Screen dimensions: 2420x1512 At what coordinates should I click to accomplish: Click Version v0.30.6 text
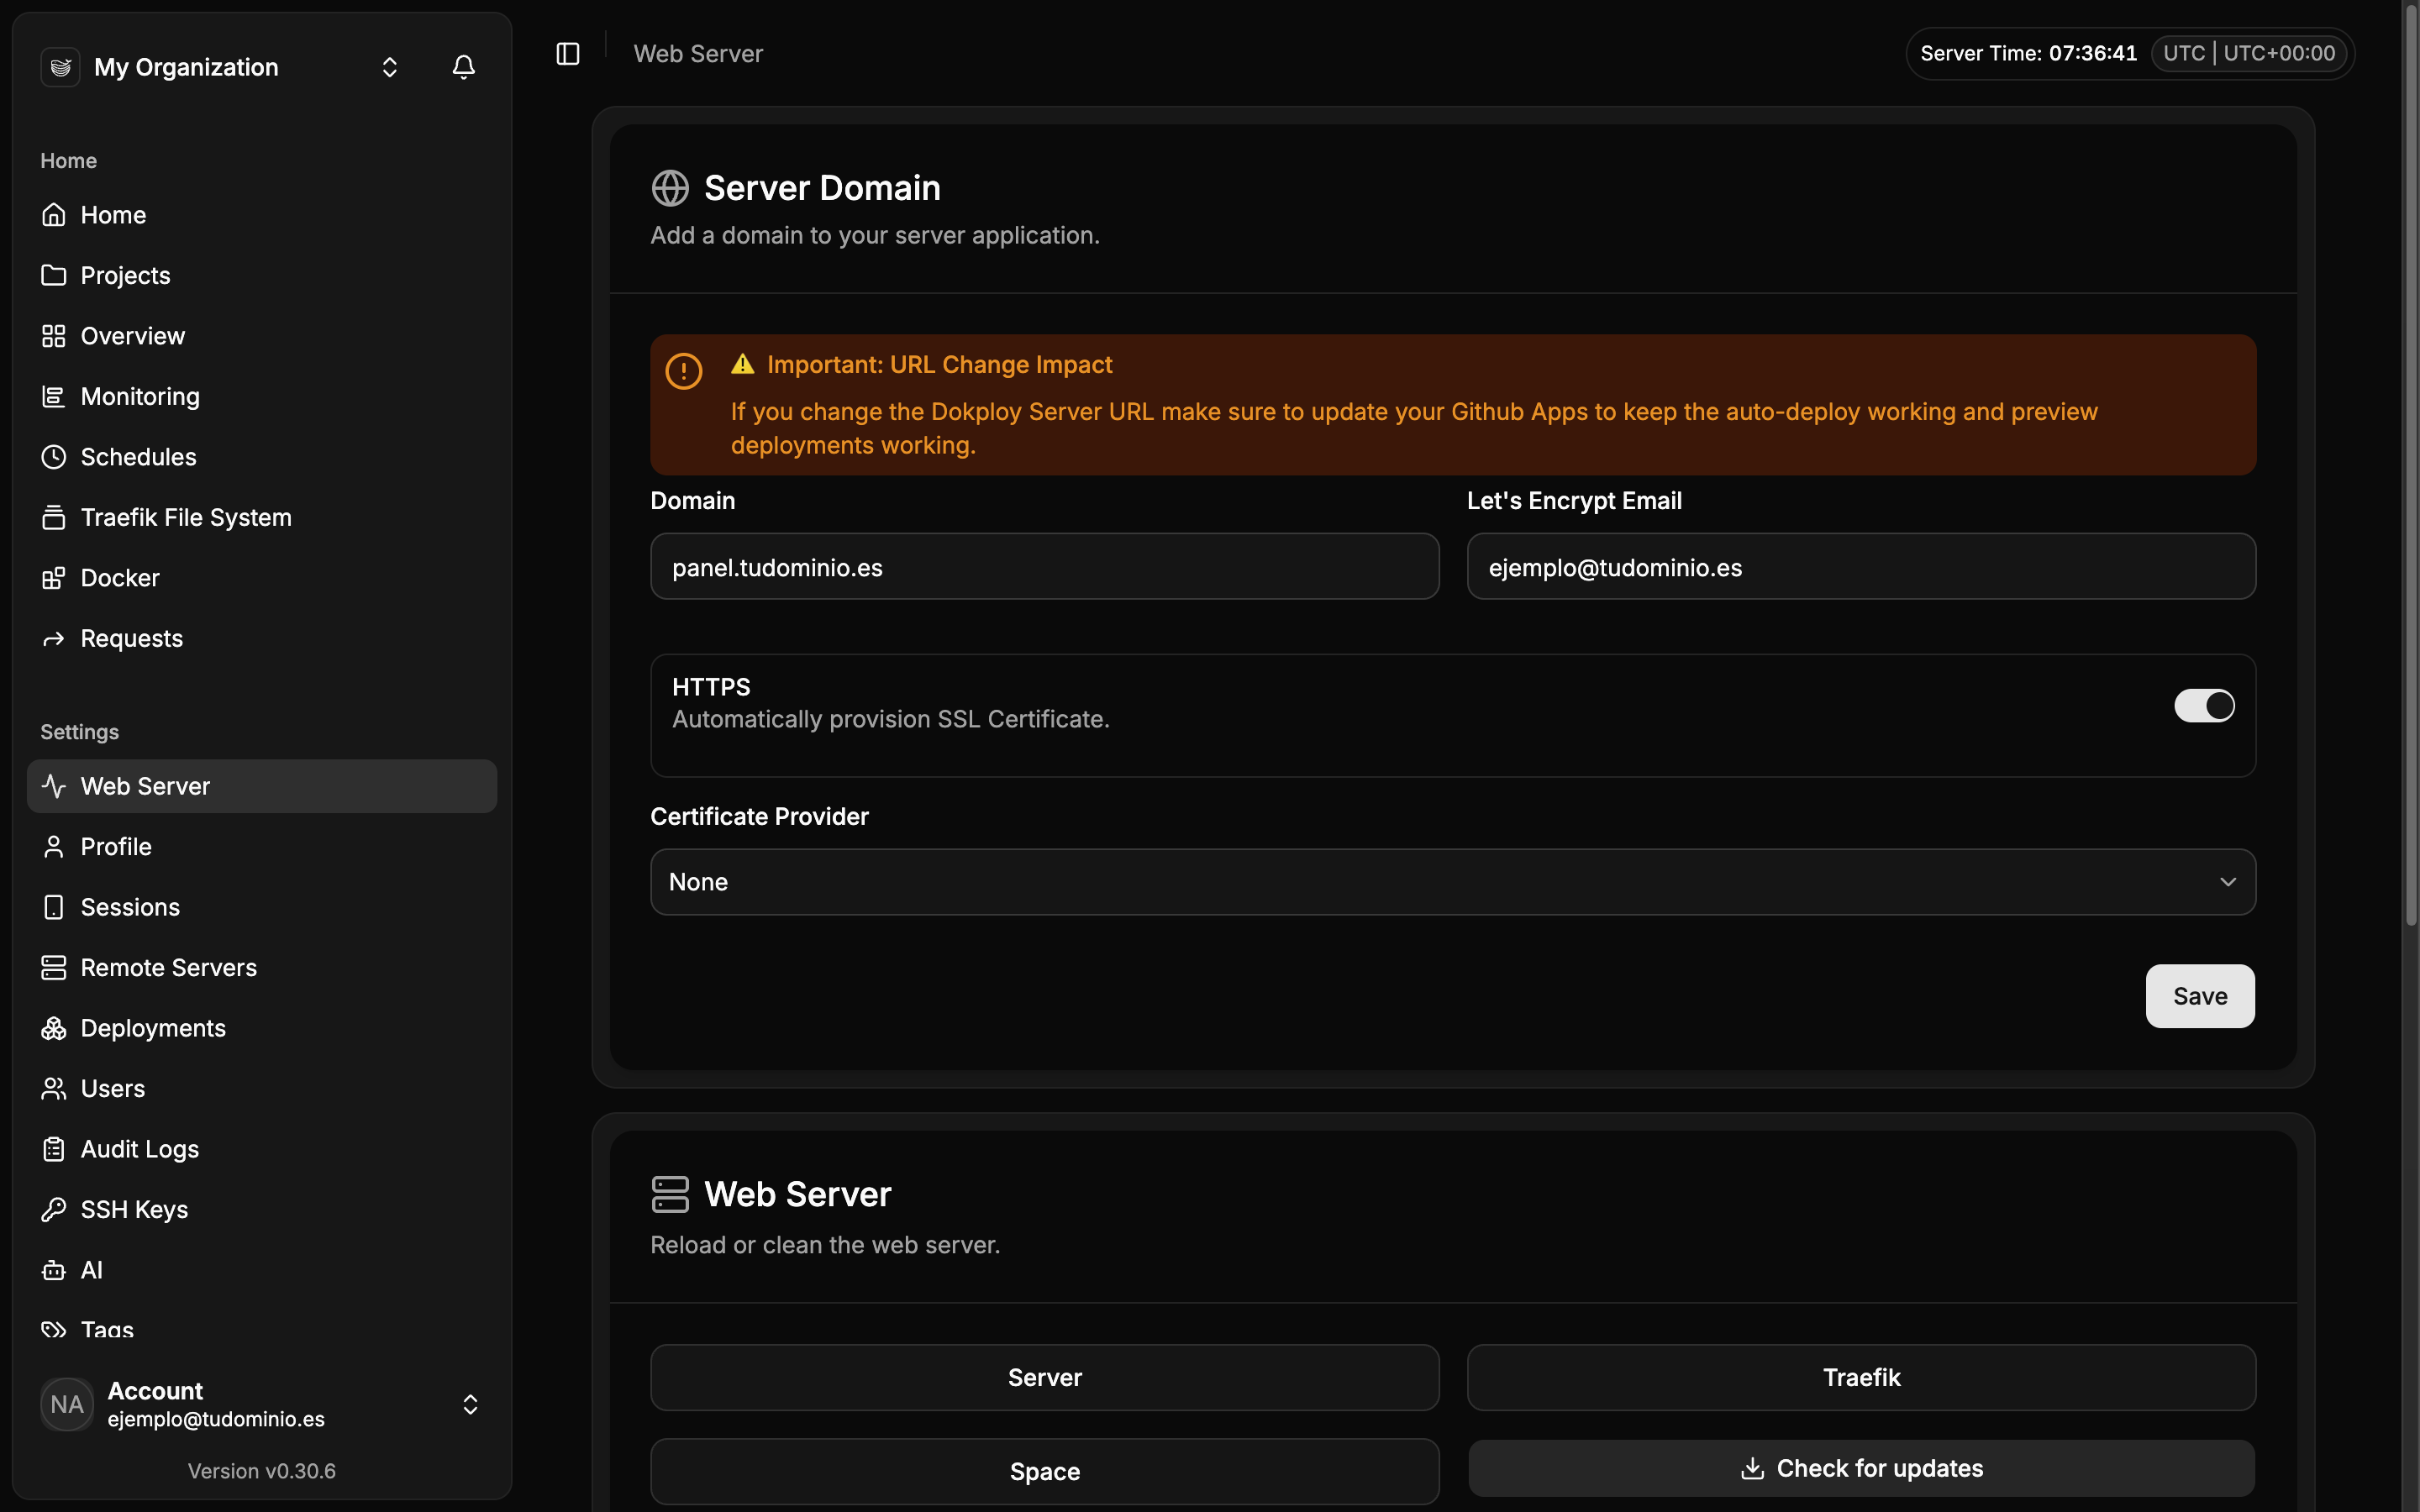tap(262, 1471)
